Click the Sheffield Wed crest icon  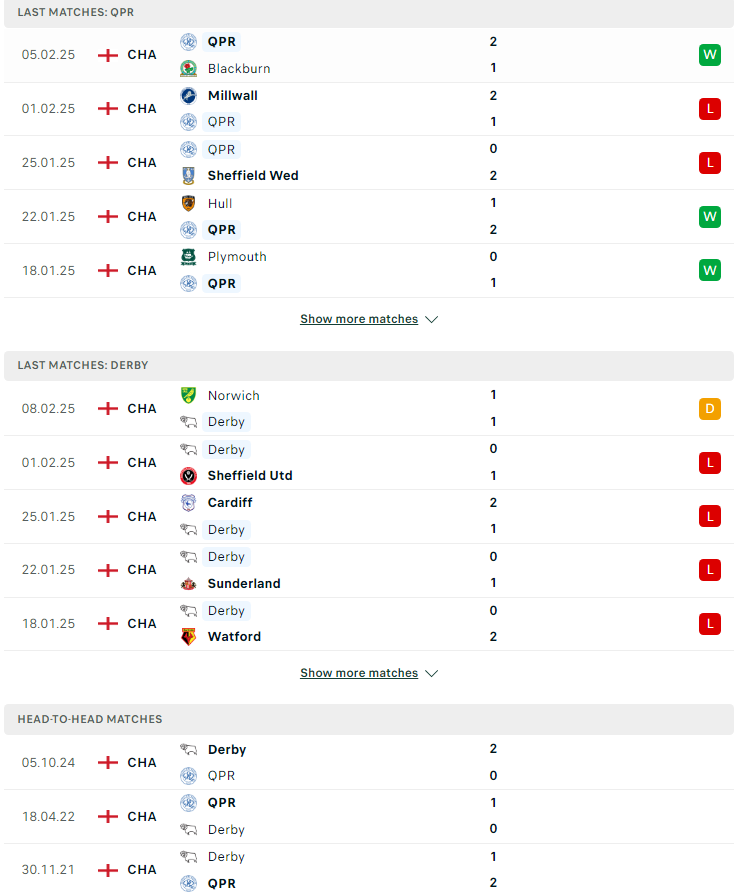point(188,176)
